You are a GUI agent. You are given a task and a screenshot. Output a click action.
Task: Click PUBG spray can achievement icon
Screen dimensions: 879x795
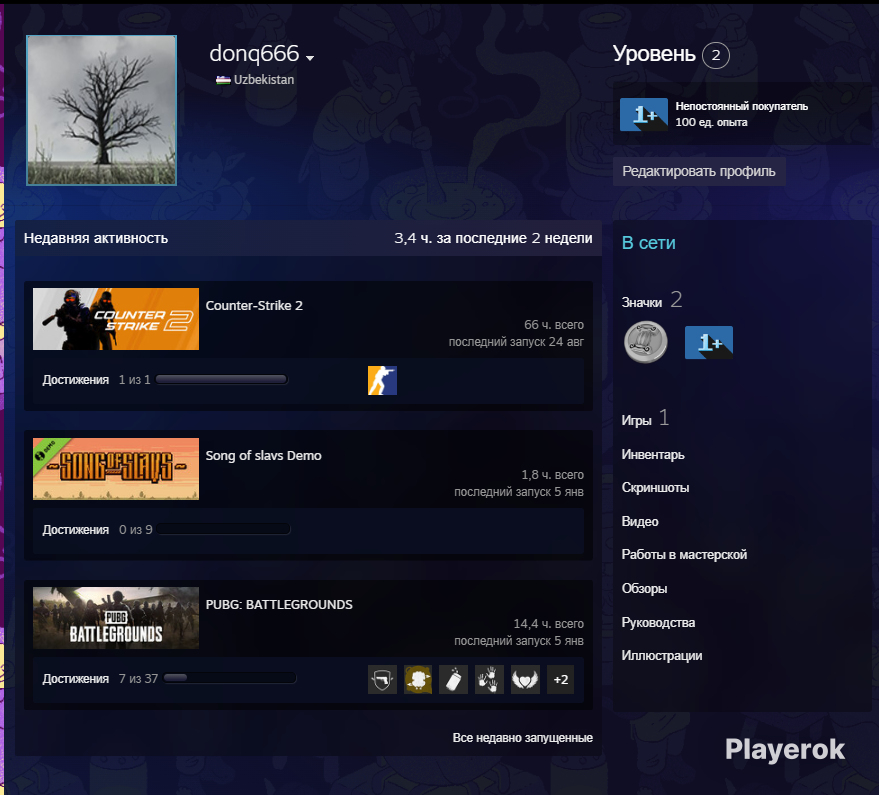(454, 680)
